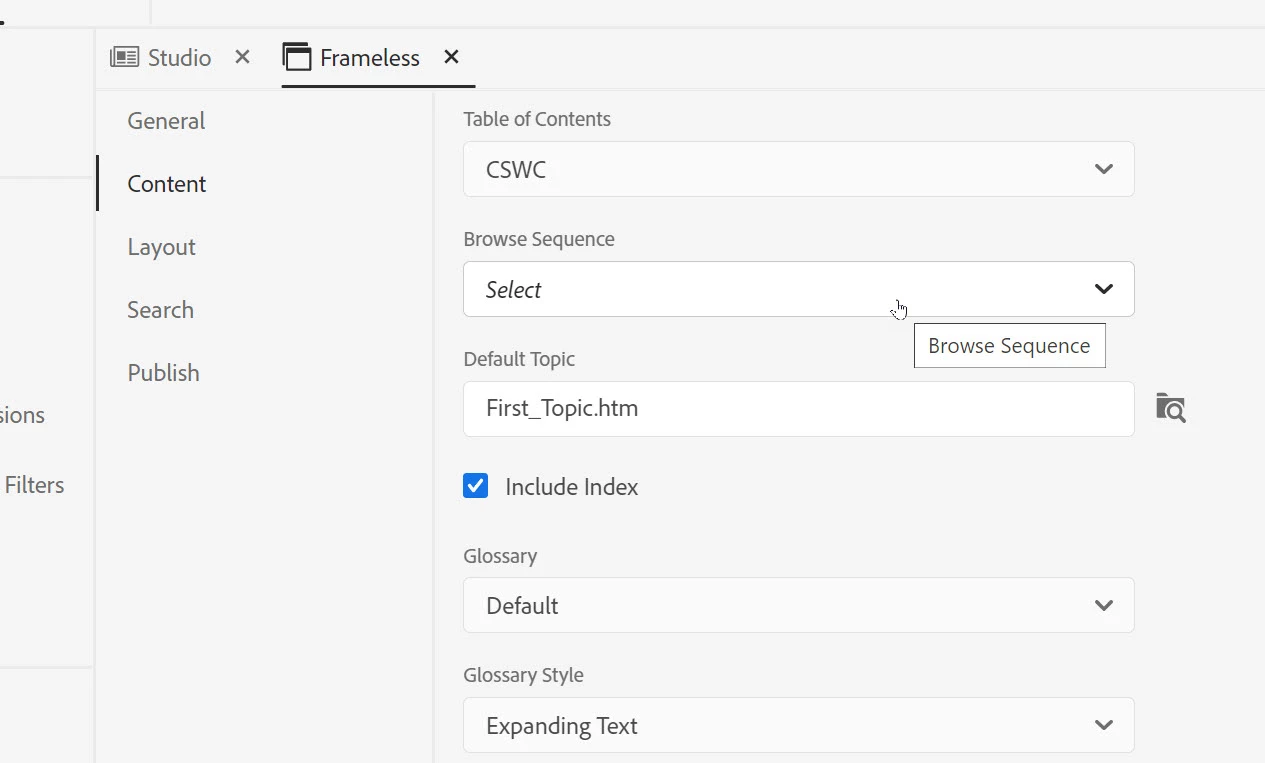Click the Default Topic input field
Viewport: 1265px width, 763px height.
(x=798, y=408)
